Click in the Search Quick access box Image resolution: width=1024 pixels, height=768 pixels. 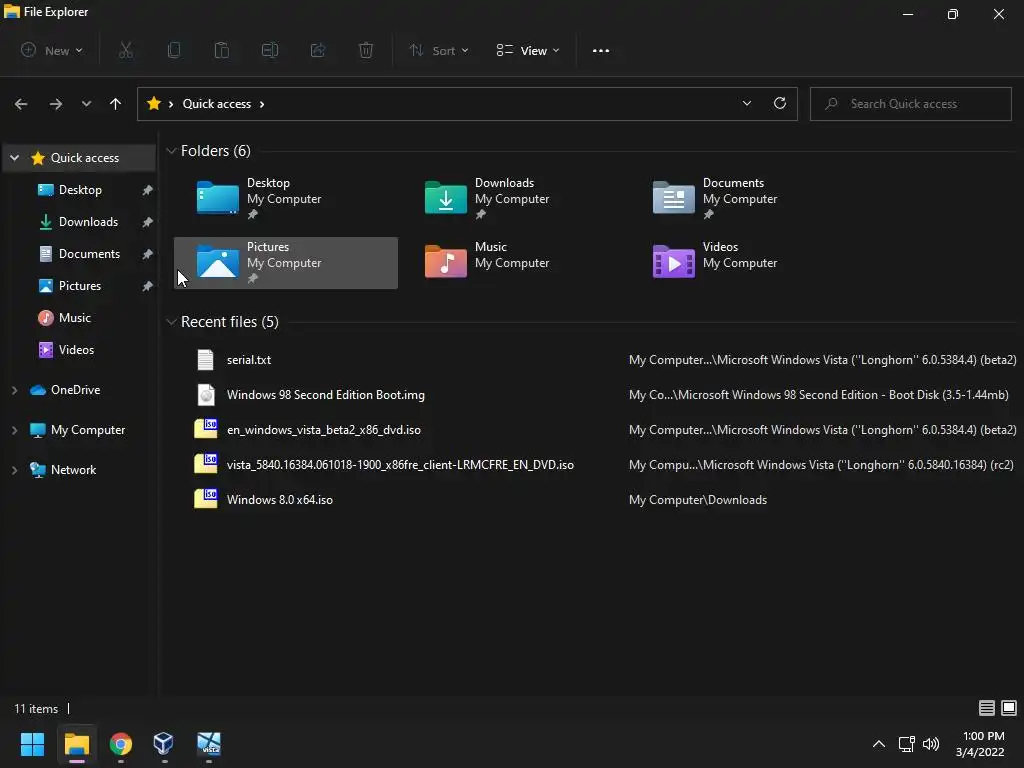[911, 103]
